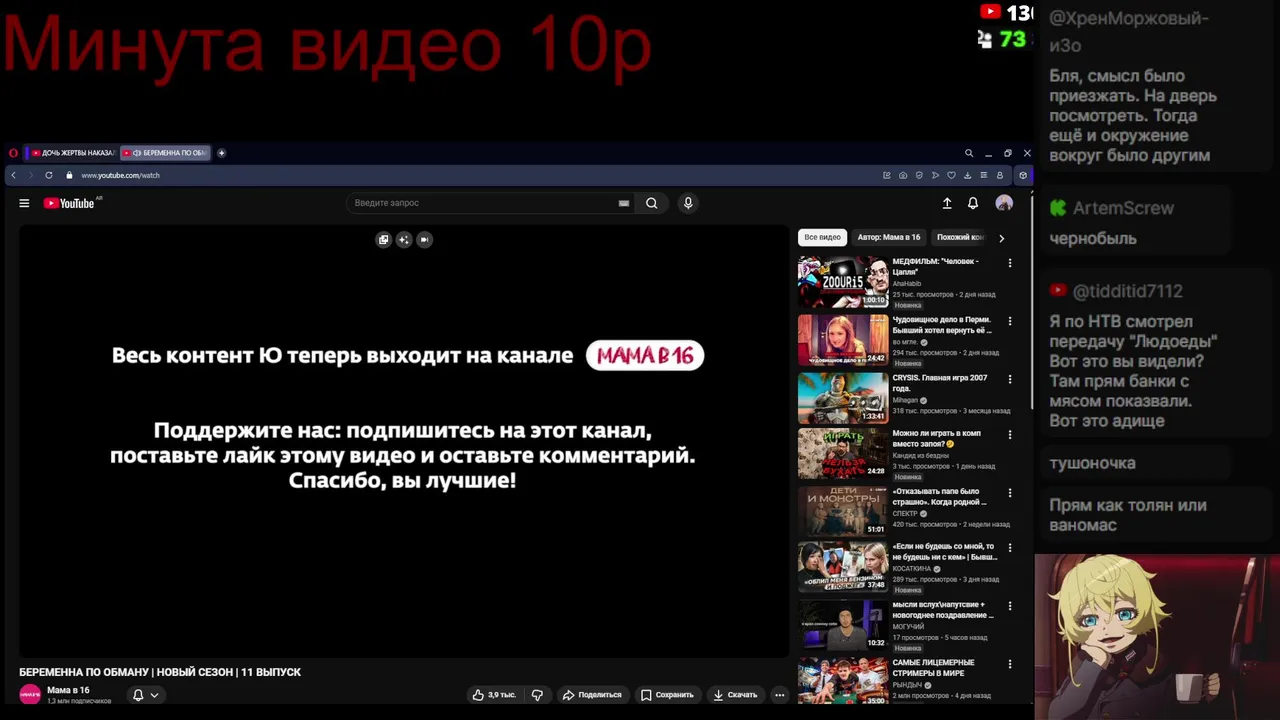Click the camera overlay icon above video
Image resolution: width=1280 pixels, height=720 pixels.
[x=425, y=239]
